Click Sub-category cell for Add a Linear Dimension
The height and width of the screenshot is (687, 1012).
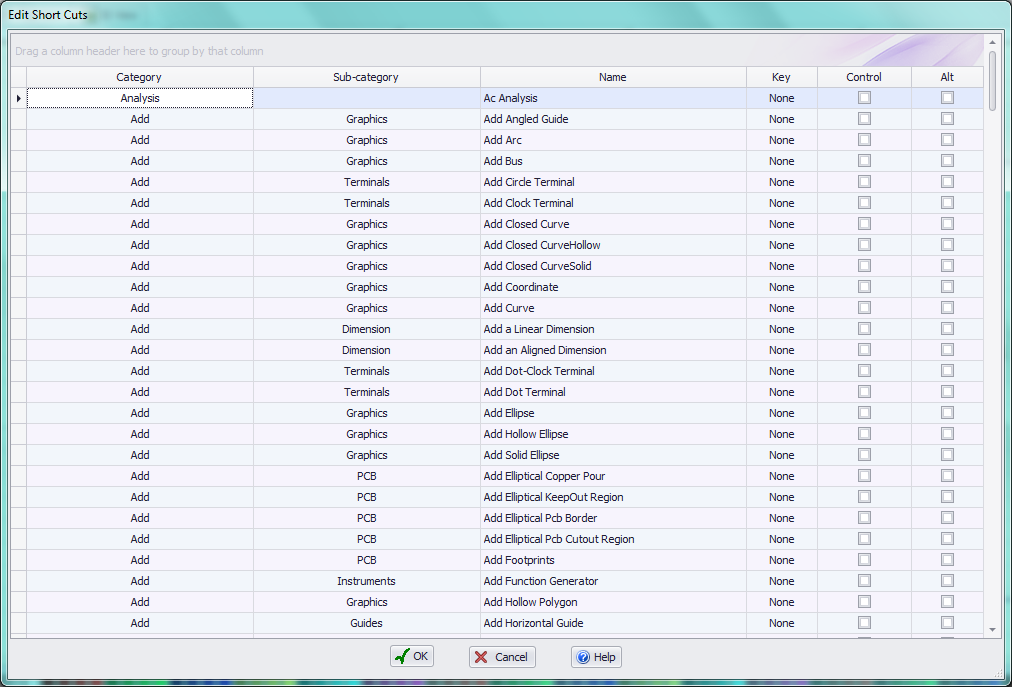(367, 329)
